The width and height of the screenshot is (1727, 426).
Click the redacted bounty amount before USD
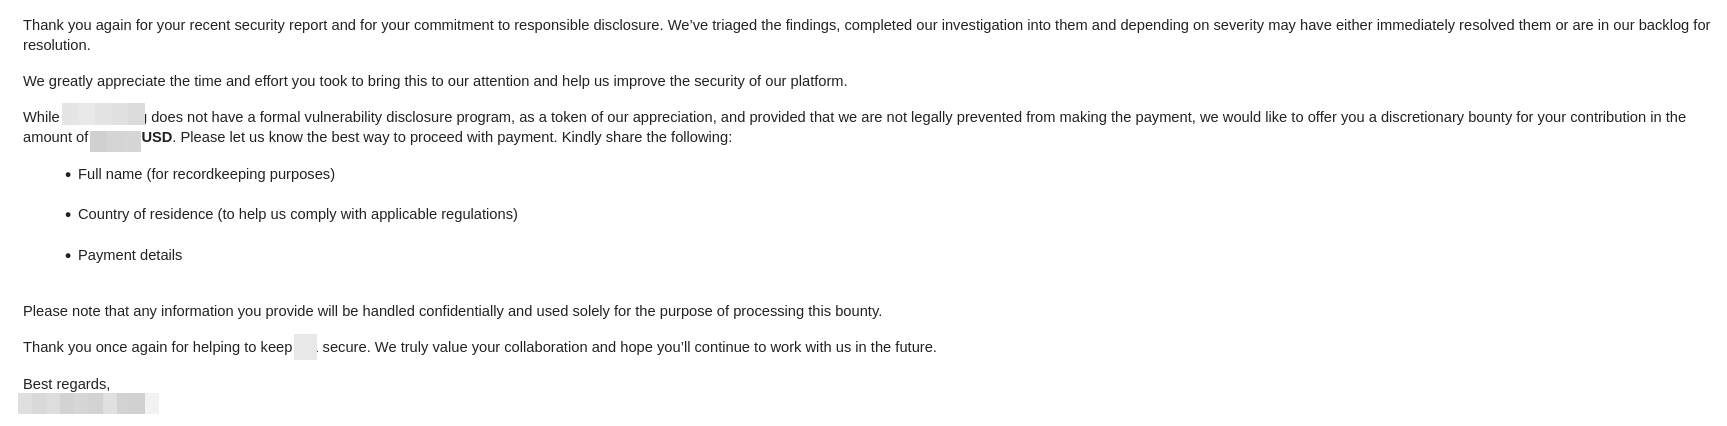click(115, 138)
